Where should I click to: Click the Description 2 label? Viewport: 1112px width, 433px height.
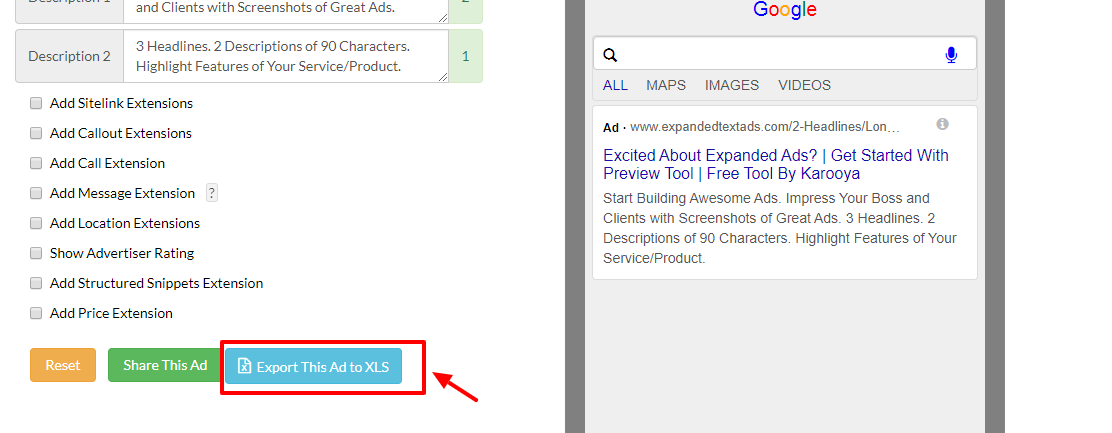70,56
